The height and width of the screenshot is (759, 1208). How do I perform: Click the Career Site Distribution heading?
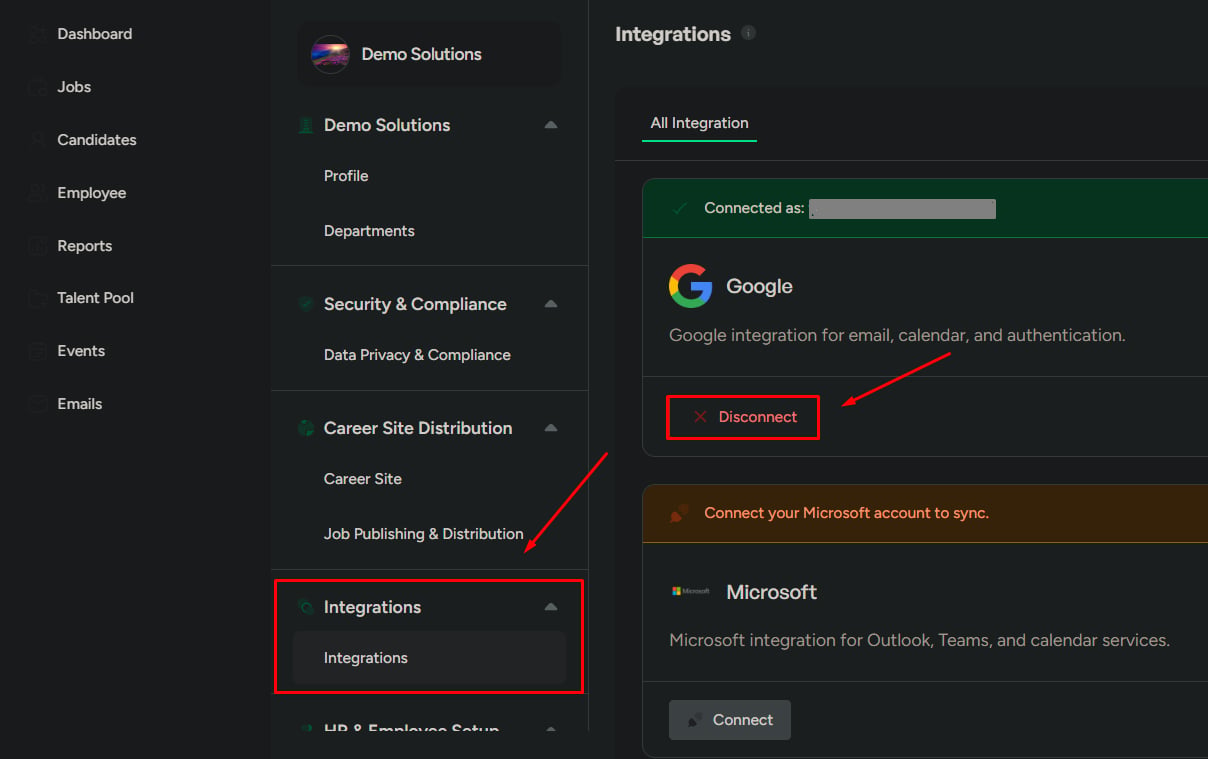tap(418, 428)
